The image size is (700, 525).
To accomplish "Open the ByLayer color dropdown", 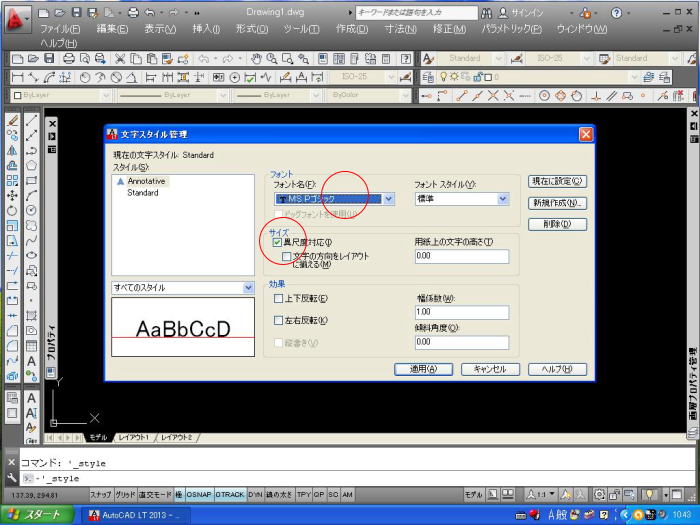I will (105, 95).
